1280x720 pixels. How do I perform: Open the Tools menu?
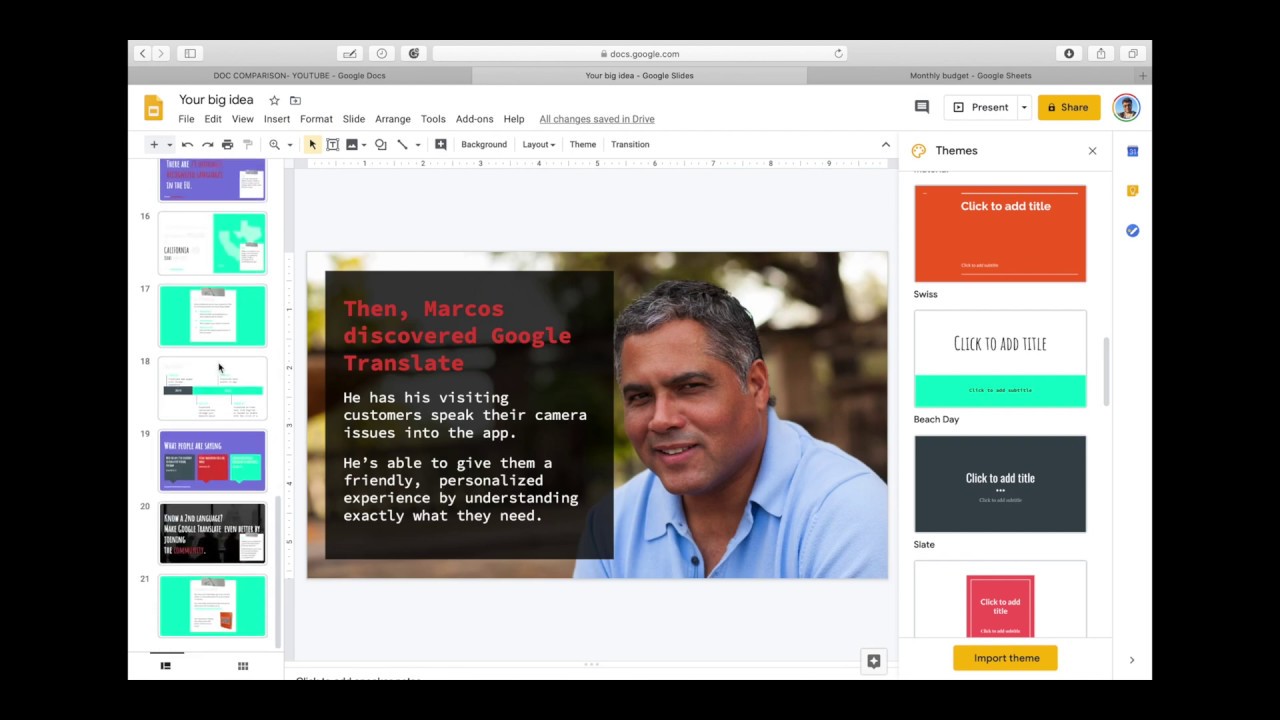tap(433, 119)
